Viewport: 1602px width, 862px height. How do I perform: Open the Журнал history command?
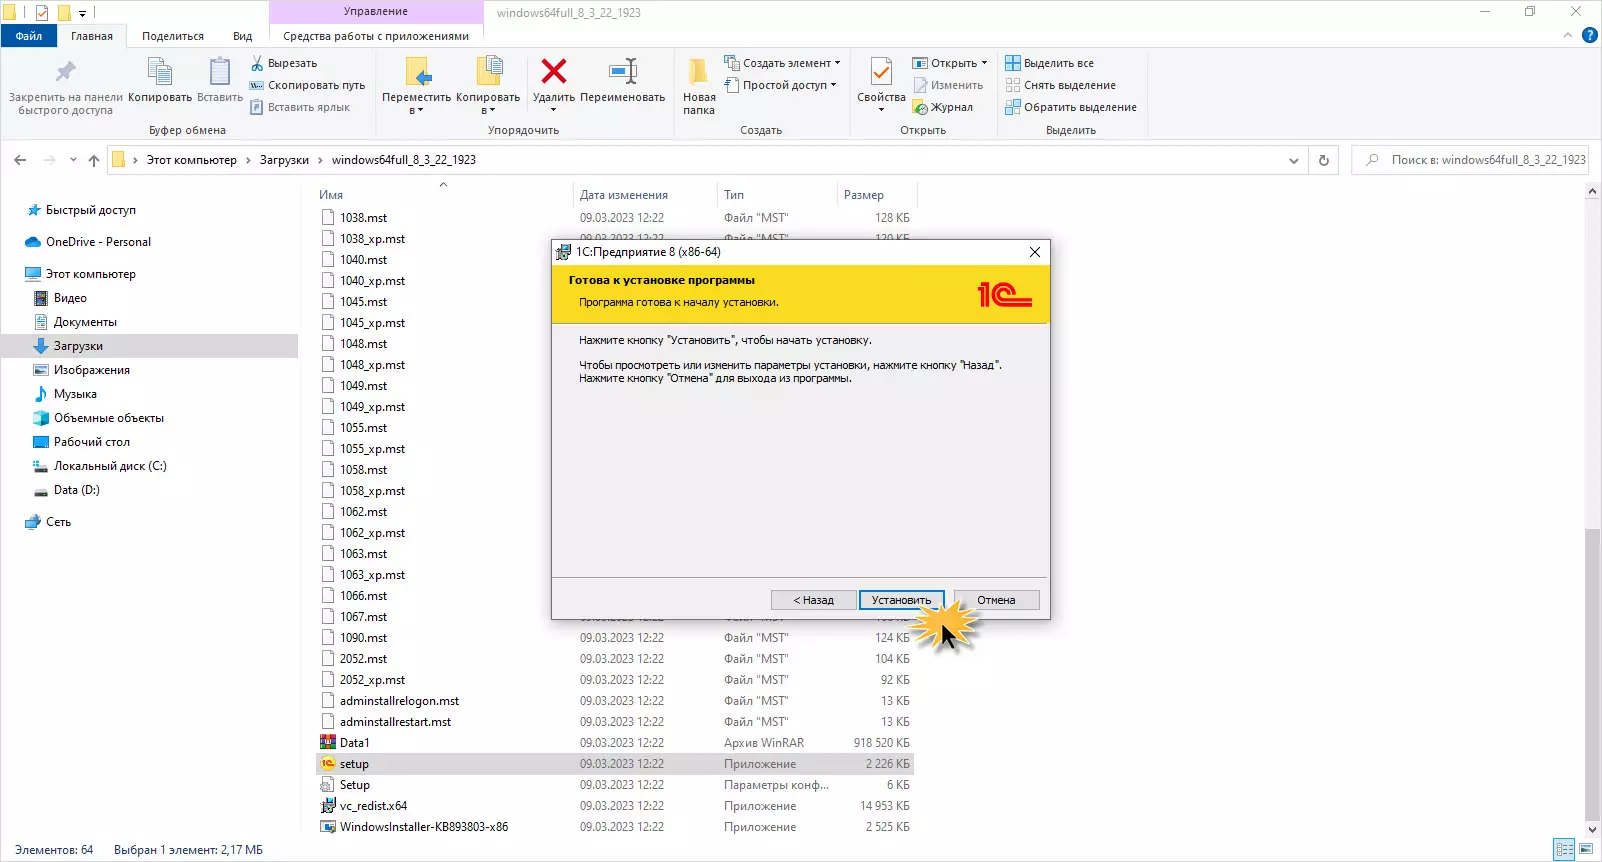tap(943, 107)
